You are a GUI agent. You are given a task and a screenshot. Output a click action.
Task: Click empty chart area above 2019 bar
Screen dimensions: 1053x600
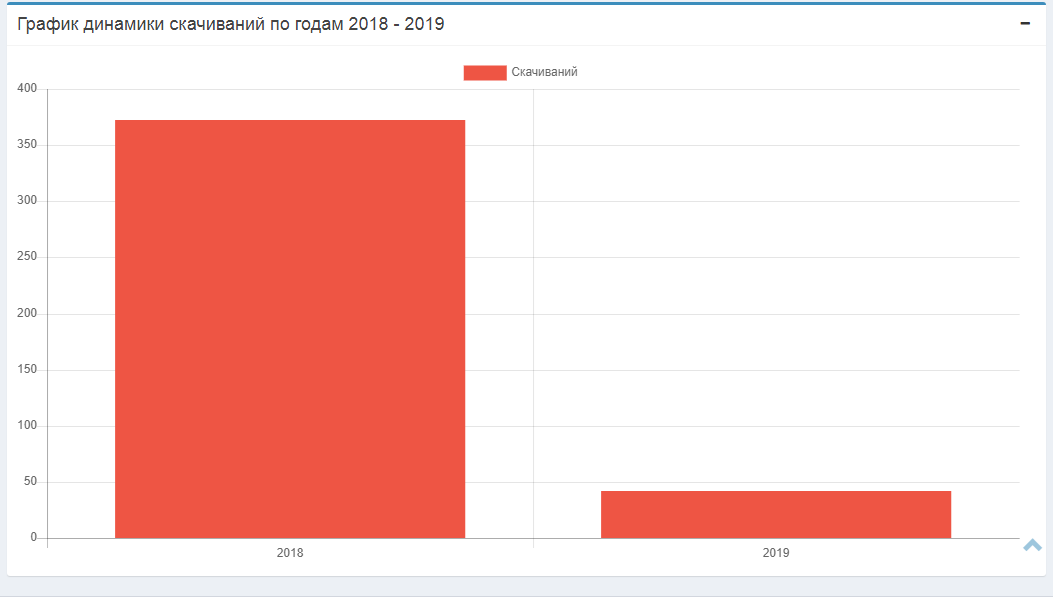[775, 300]
